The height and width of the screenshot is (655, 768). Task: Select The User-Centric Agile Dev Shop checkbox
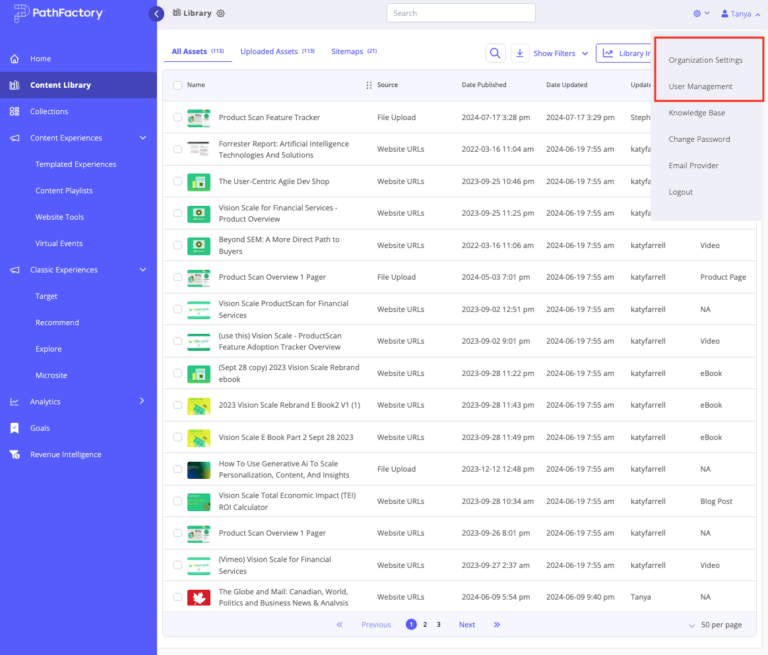click(x=177, y=181)
